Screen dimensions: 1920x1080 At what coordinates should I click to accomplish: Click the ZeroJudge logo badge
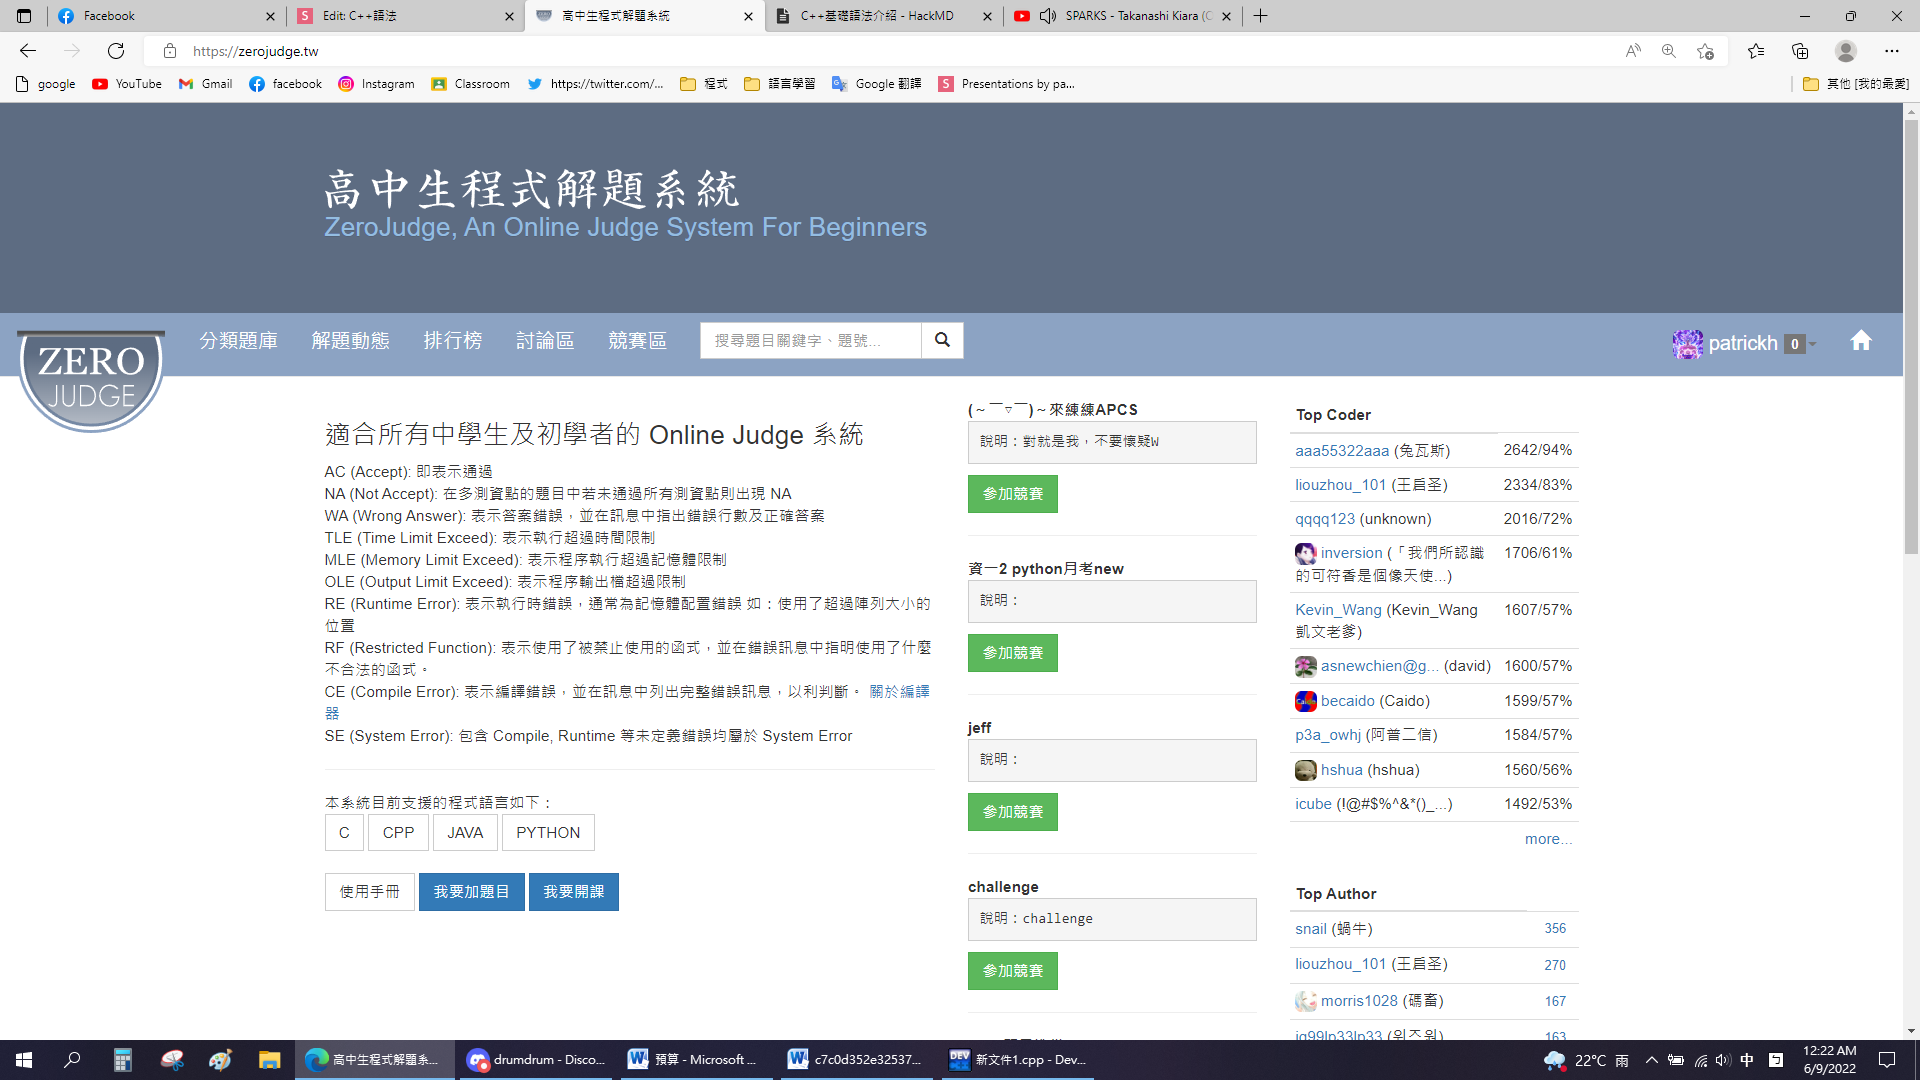tap(91, 380)
